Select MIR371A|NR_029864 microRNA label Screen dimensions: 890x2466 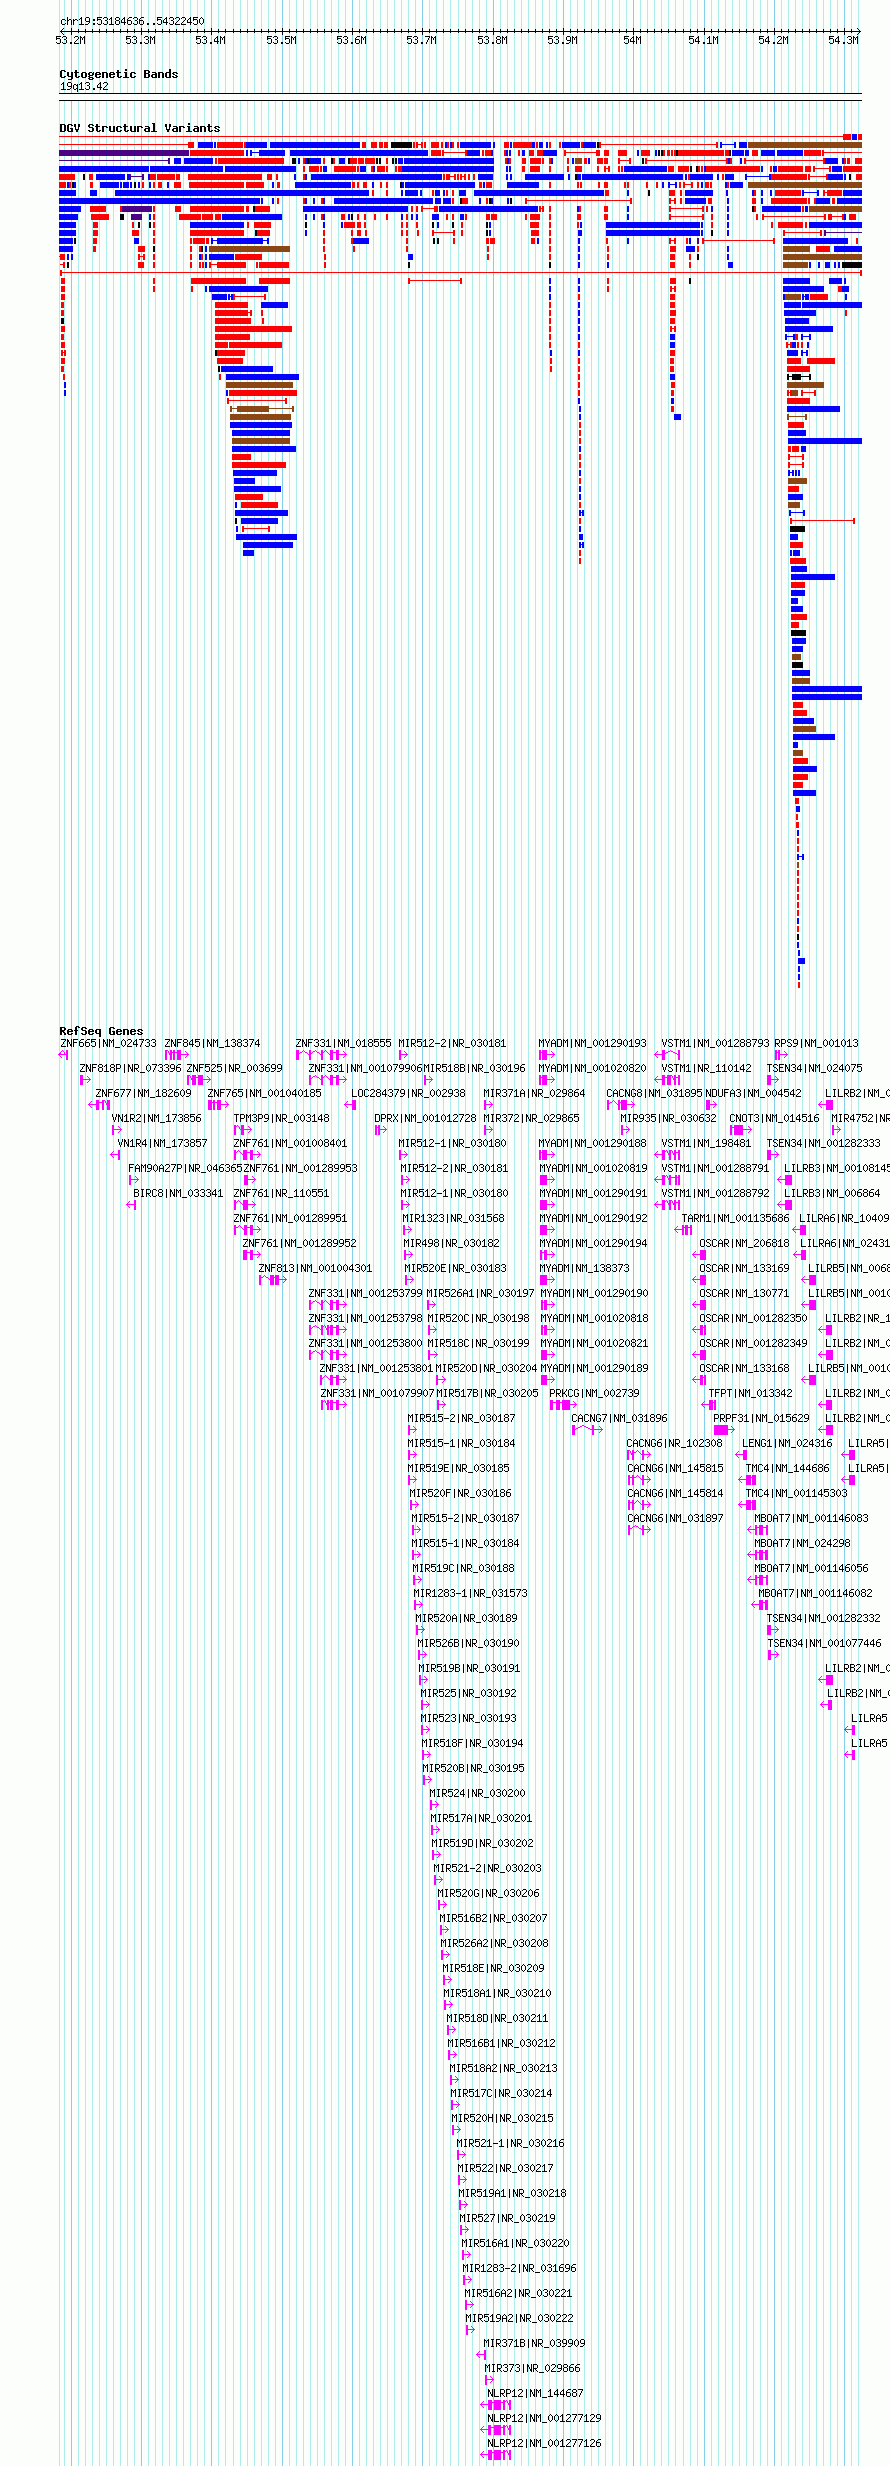(x=534, y=1093)
